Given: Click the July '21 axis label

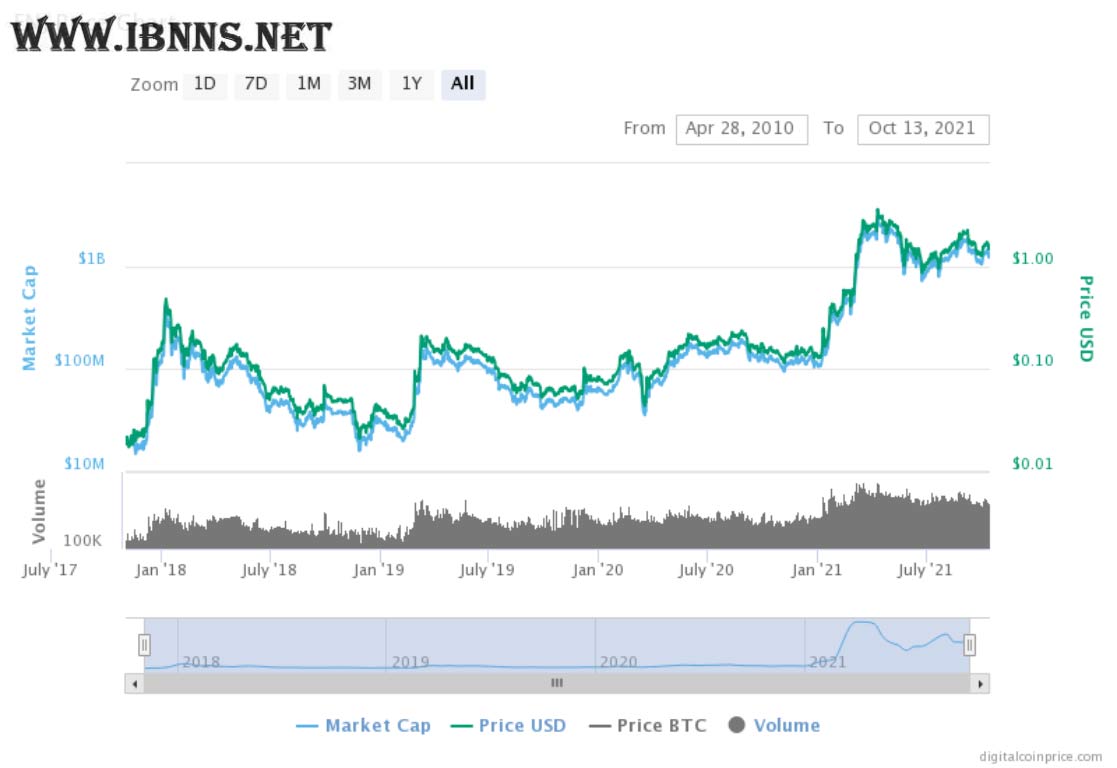Looking at the screenshot, I should (x=925, y=570).
